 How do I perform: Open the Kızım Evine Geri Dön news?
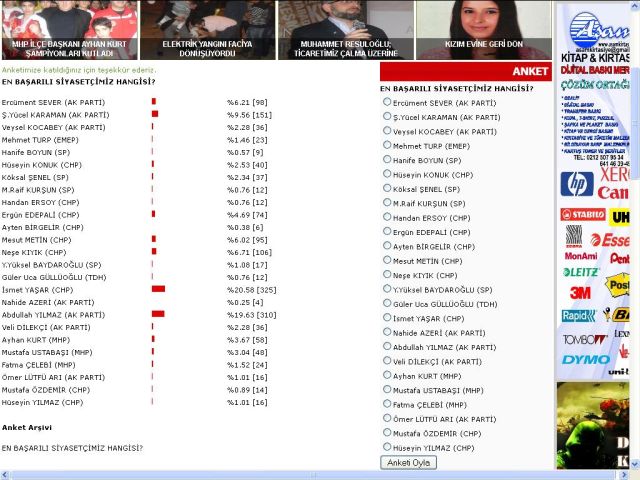[x=483, y=30]
